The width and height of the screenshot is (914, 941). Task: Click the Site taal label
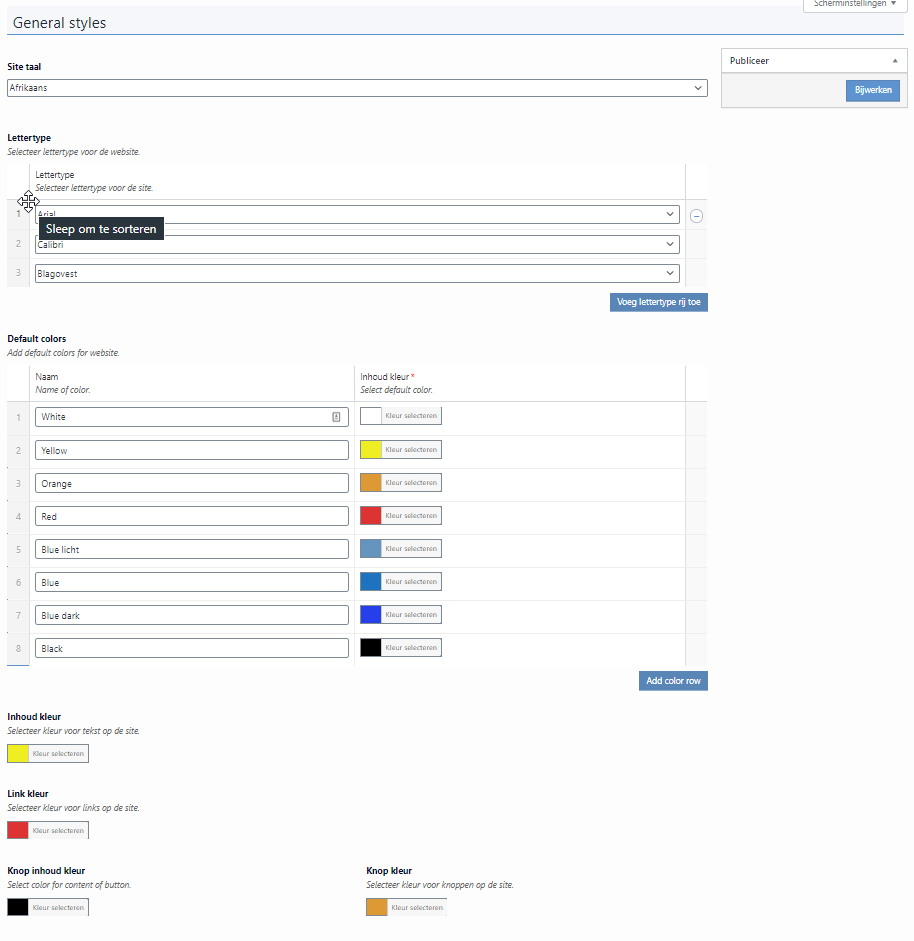[x=24, y=67]
